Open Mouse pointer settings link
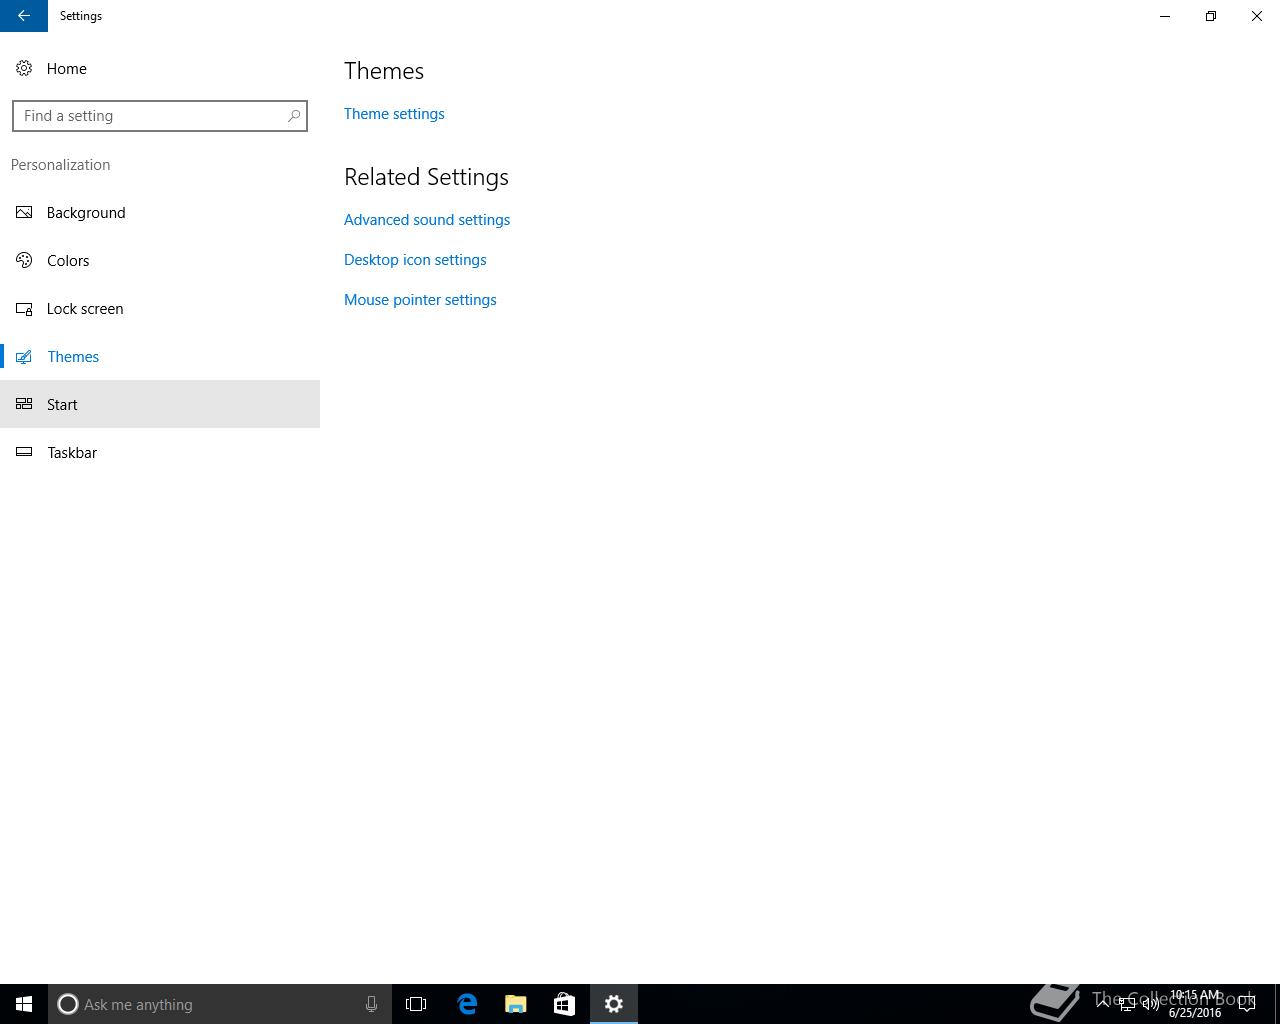Image resolution: width=1280 pixels, height=1024 pixels. (420, 300)
